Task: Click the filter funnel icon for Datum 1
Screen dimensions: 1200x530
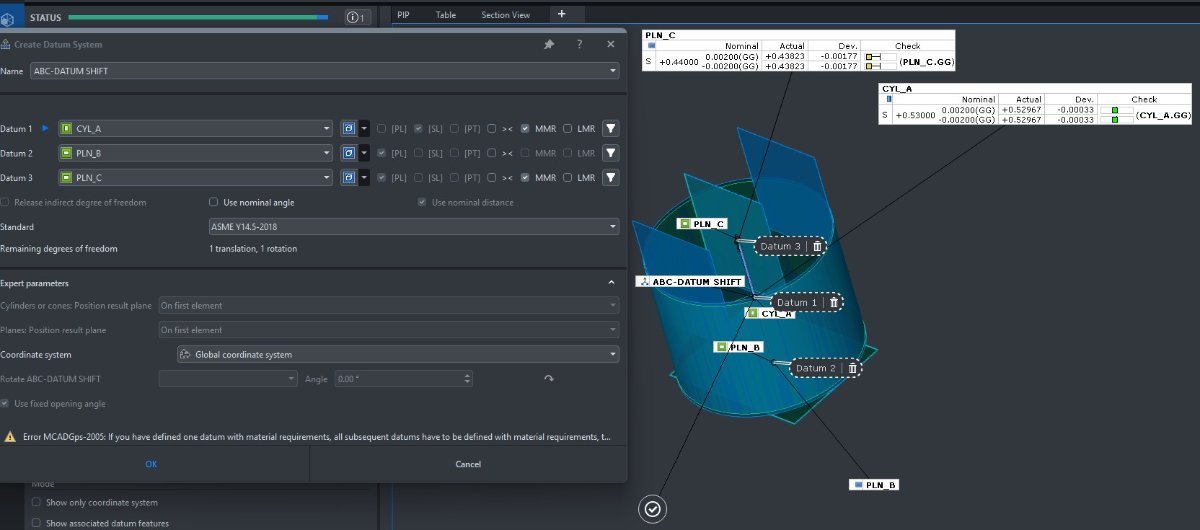Action: point(611,128)
